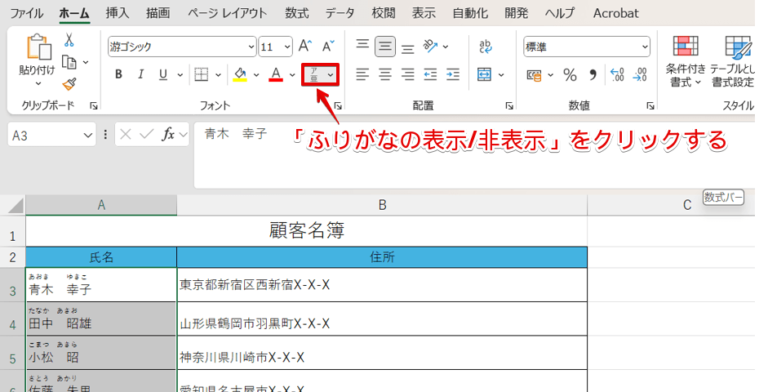Screen dimensions: 768x392
Task: Click the Bottom Align icon
Action: click(408, 48)
